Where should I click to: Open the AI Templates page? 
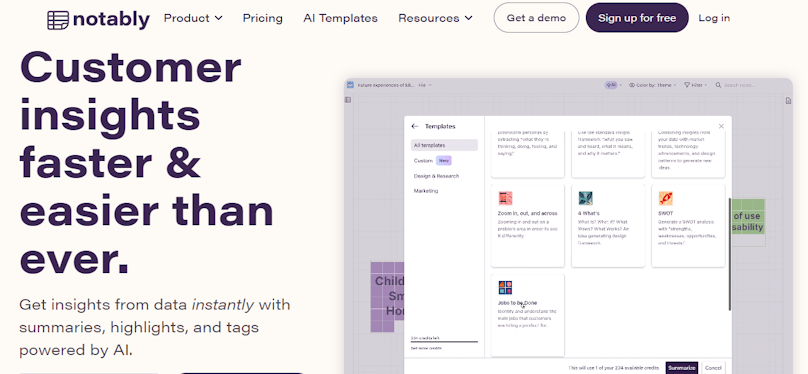341,18
